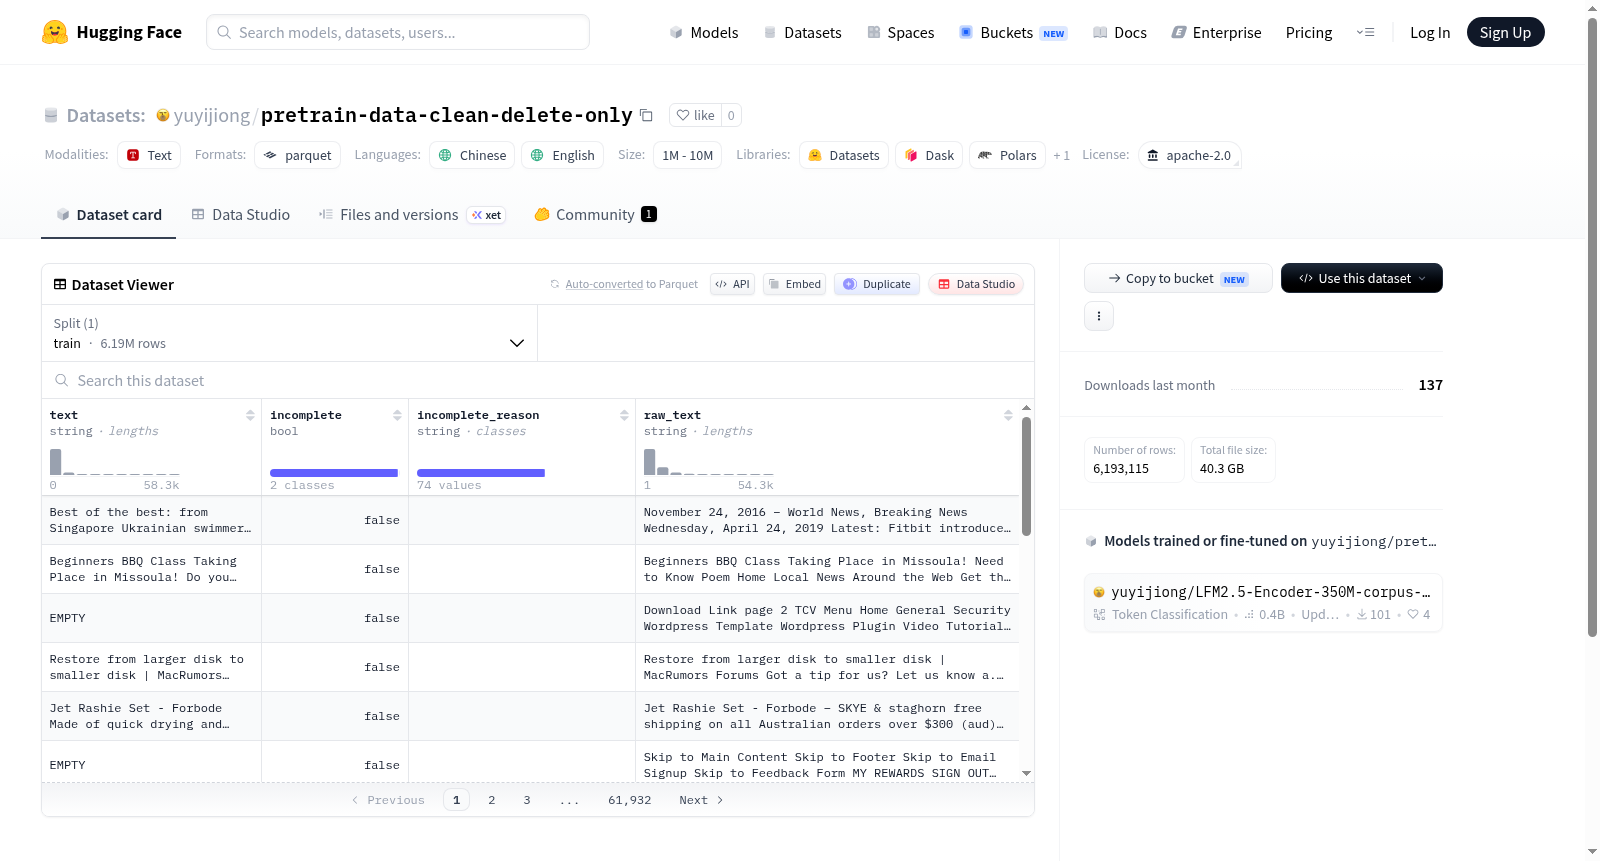Click the Sign Up button
Screen dimensions: 1600x861
pyautogui.click(x=1505, y=32)
